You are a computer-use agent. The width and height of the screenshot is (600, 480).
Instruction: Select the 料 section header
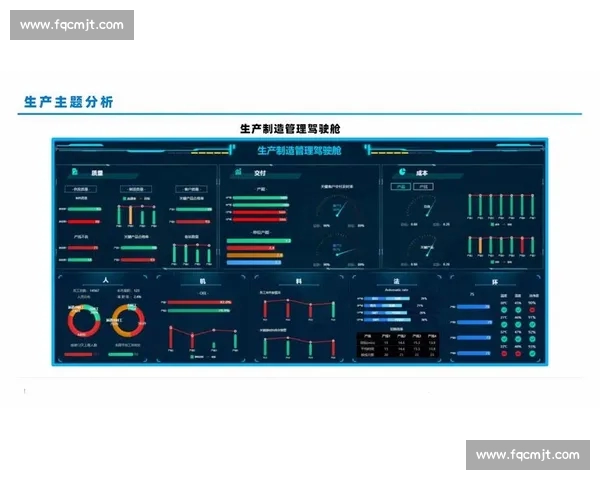pyautogui.click(x=298, y=281)
